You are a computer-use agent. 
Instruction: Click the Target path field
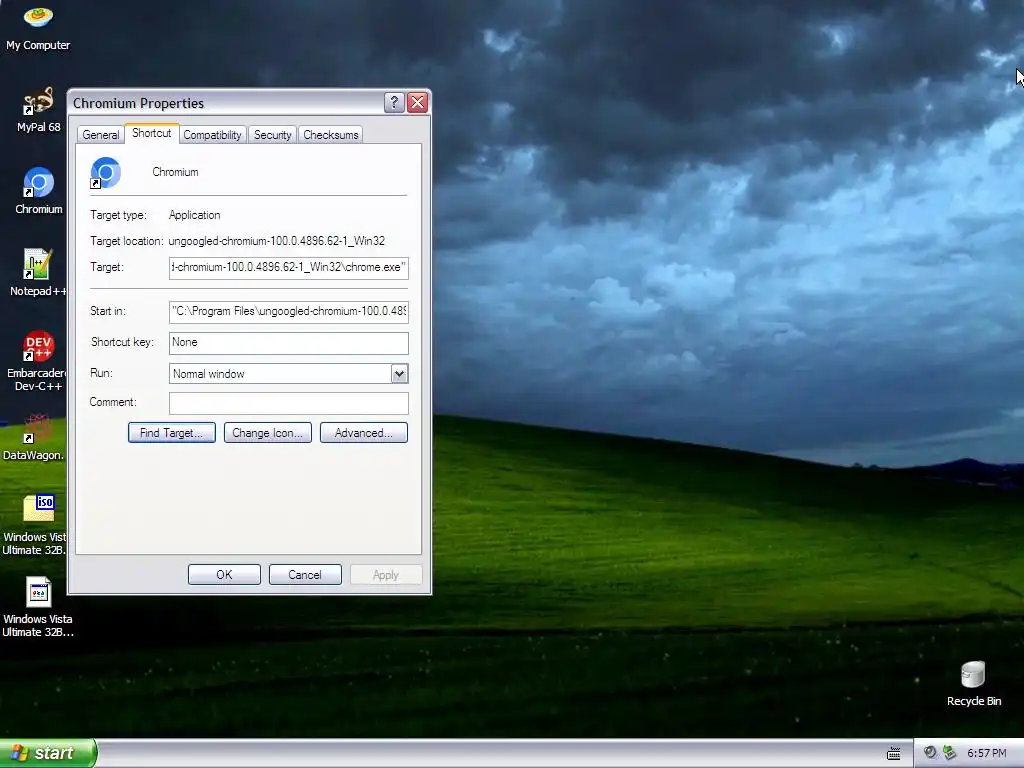click(x=289, y=268)
